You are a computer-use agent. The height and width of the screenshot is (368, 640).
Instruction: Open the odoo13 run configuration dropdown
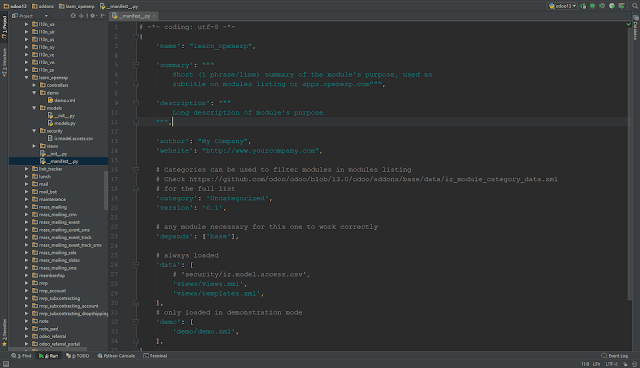pyautogui.click(x=562, y=6)
